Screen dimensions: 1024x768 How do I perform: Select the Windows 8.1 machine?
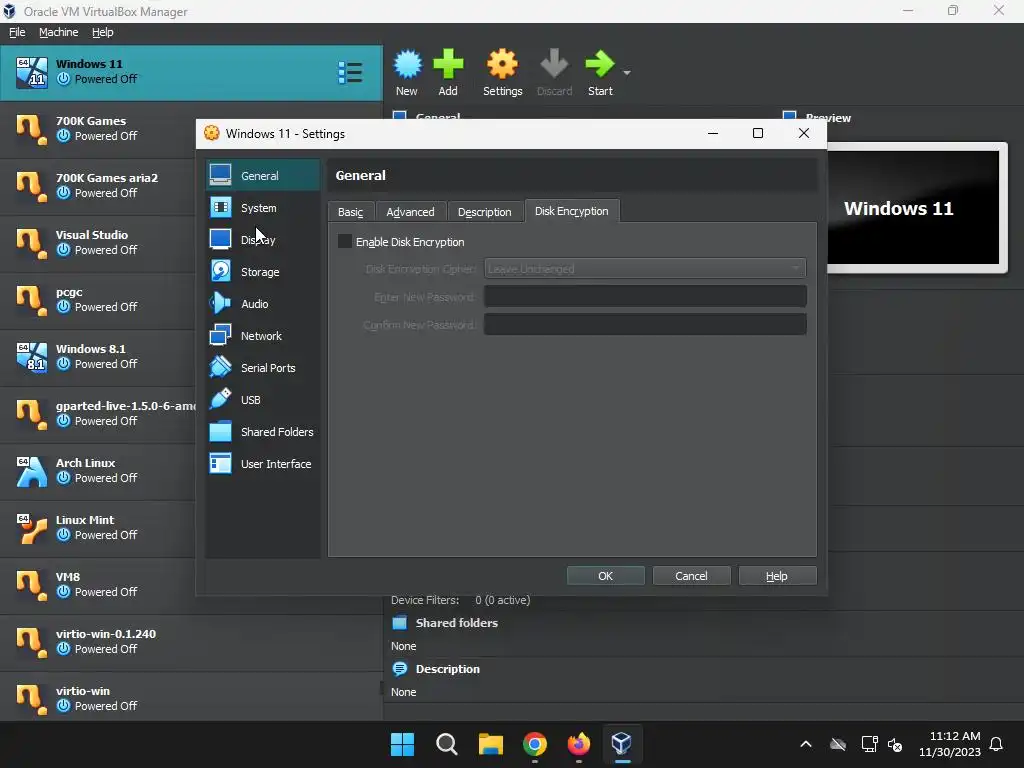[x=98, y=357]
